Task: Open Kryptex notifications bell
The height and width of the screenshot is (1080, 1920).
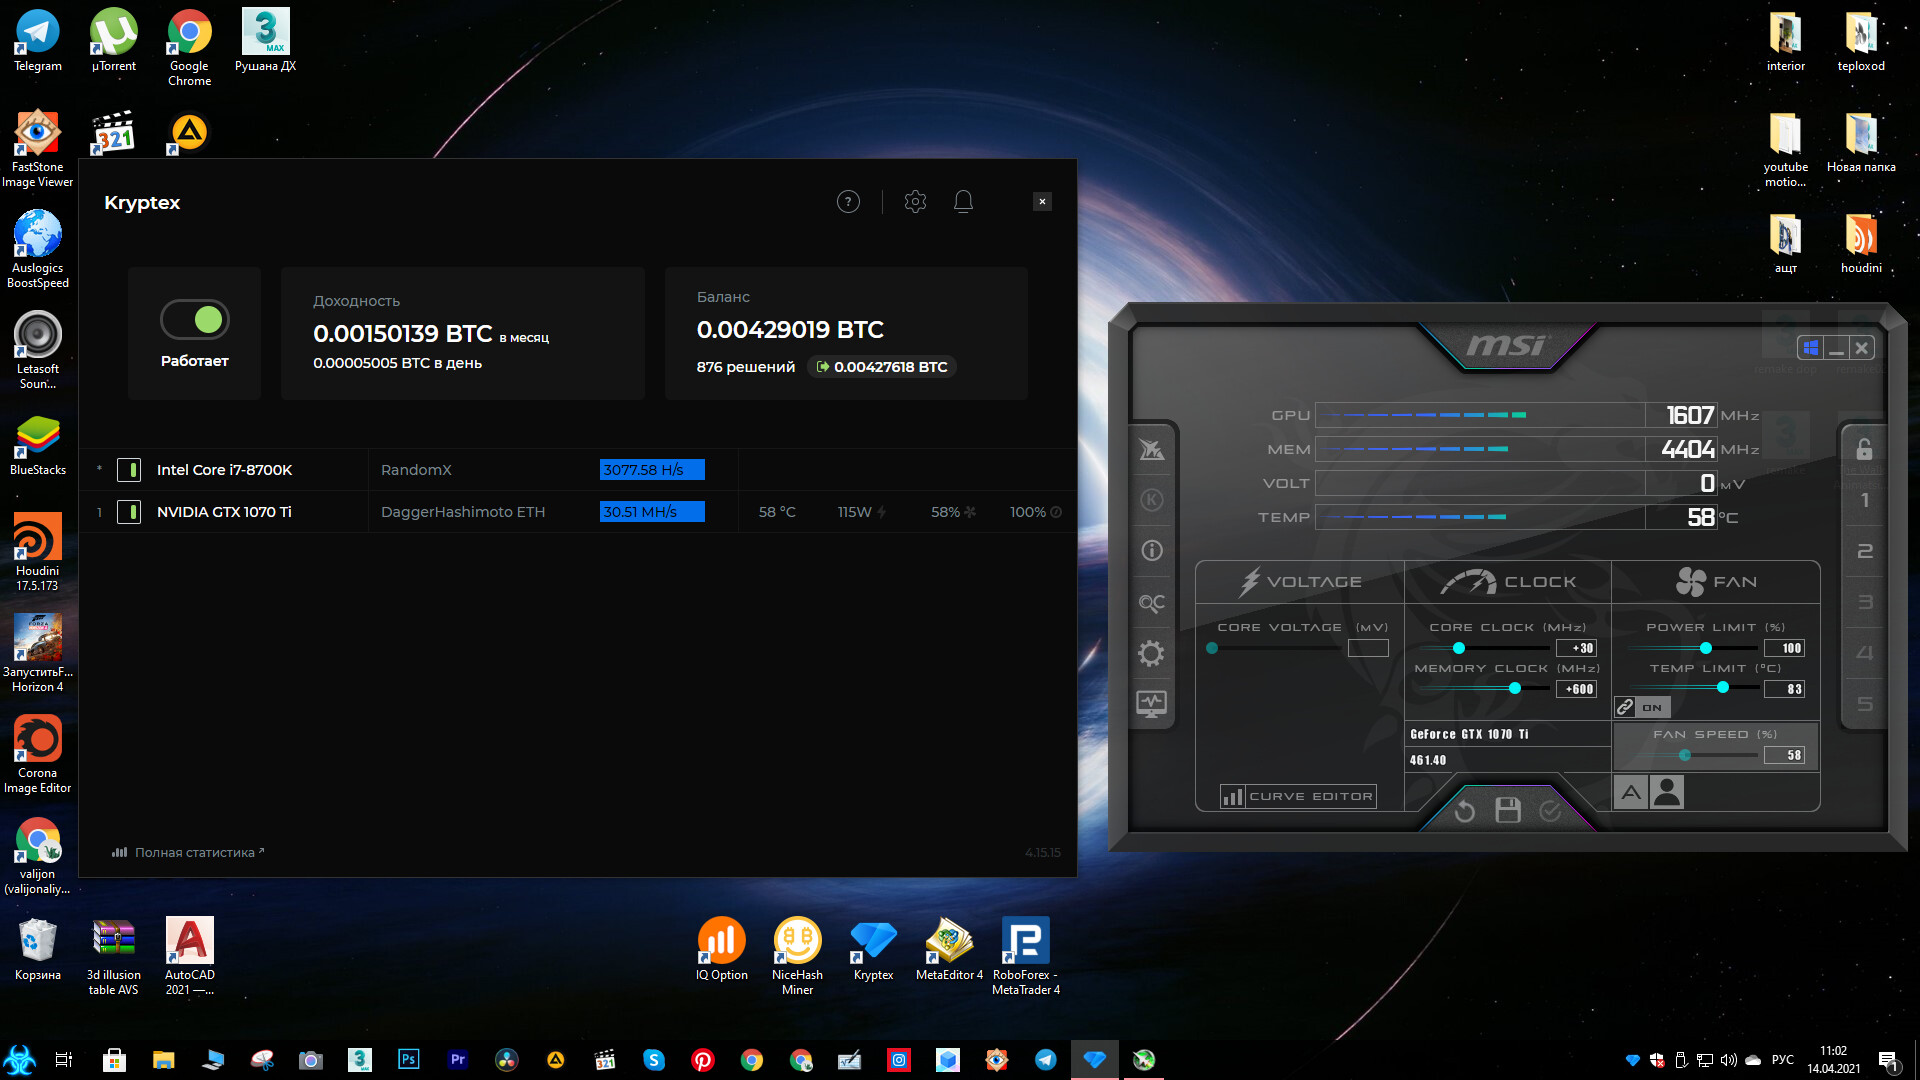Action: (963, 202)
